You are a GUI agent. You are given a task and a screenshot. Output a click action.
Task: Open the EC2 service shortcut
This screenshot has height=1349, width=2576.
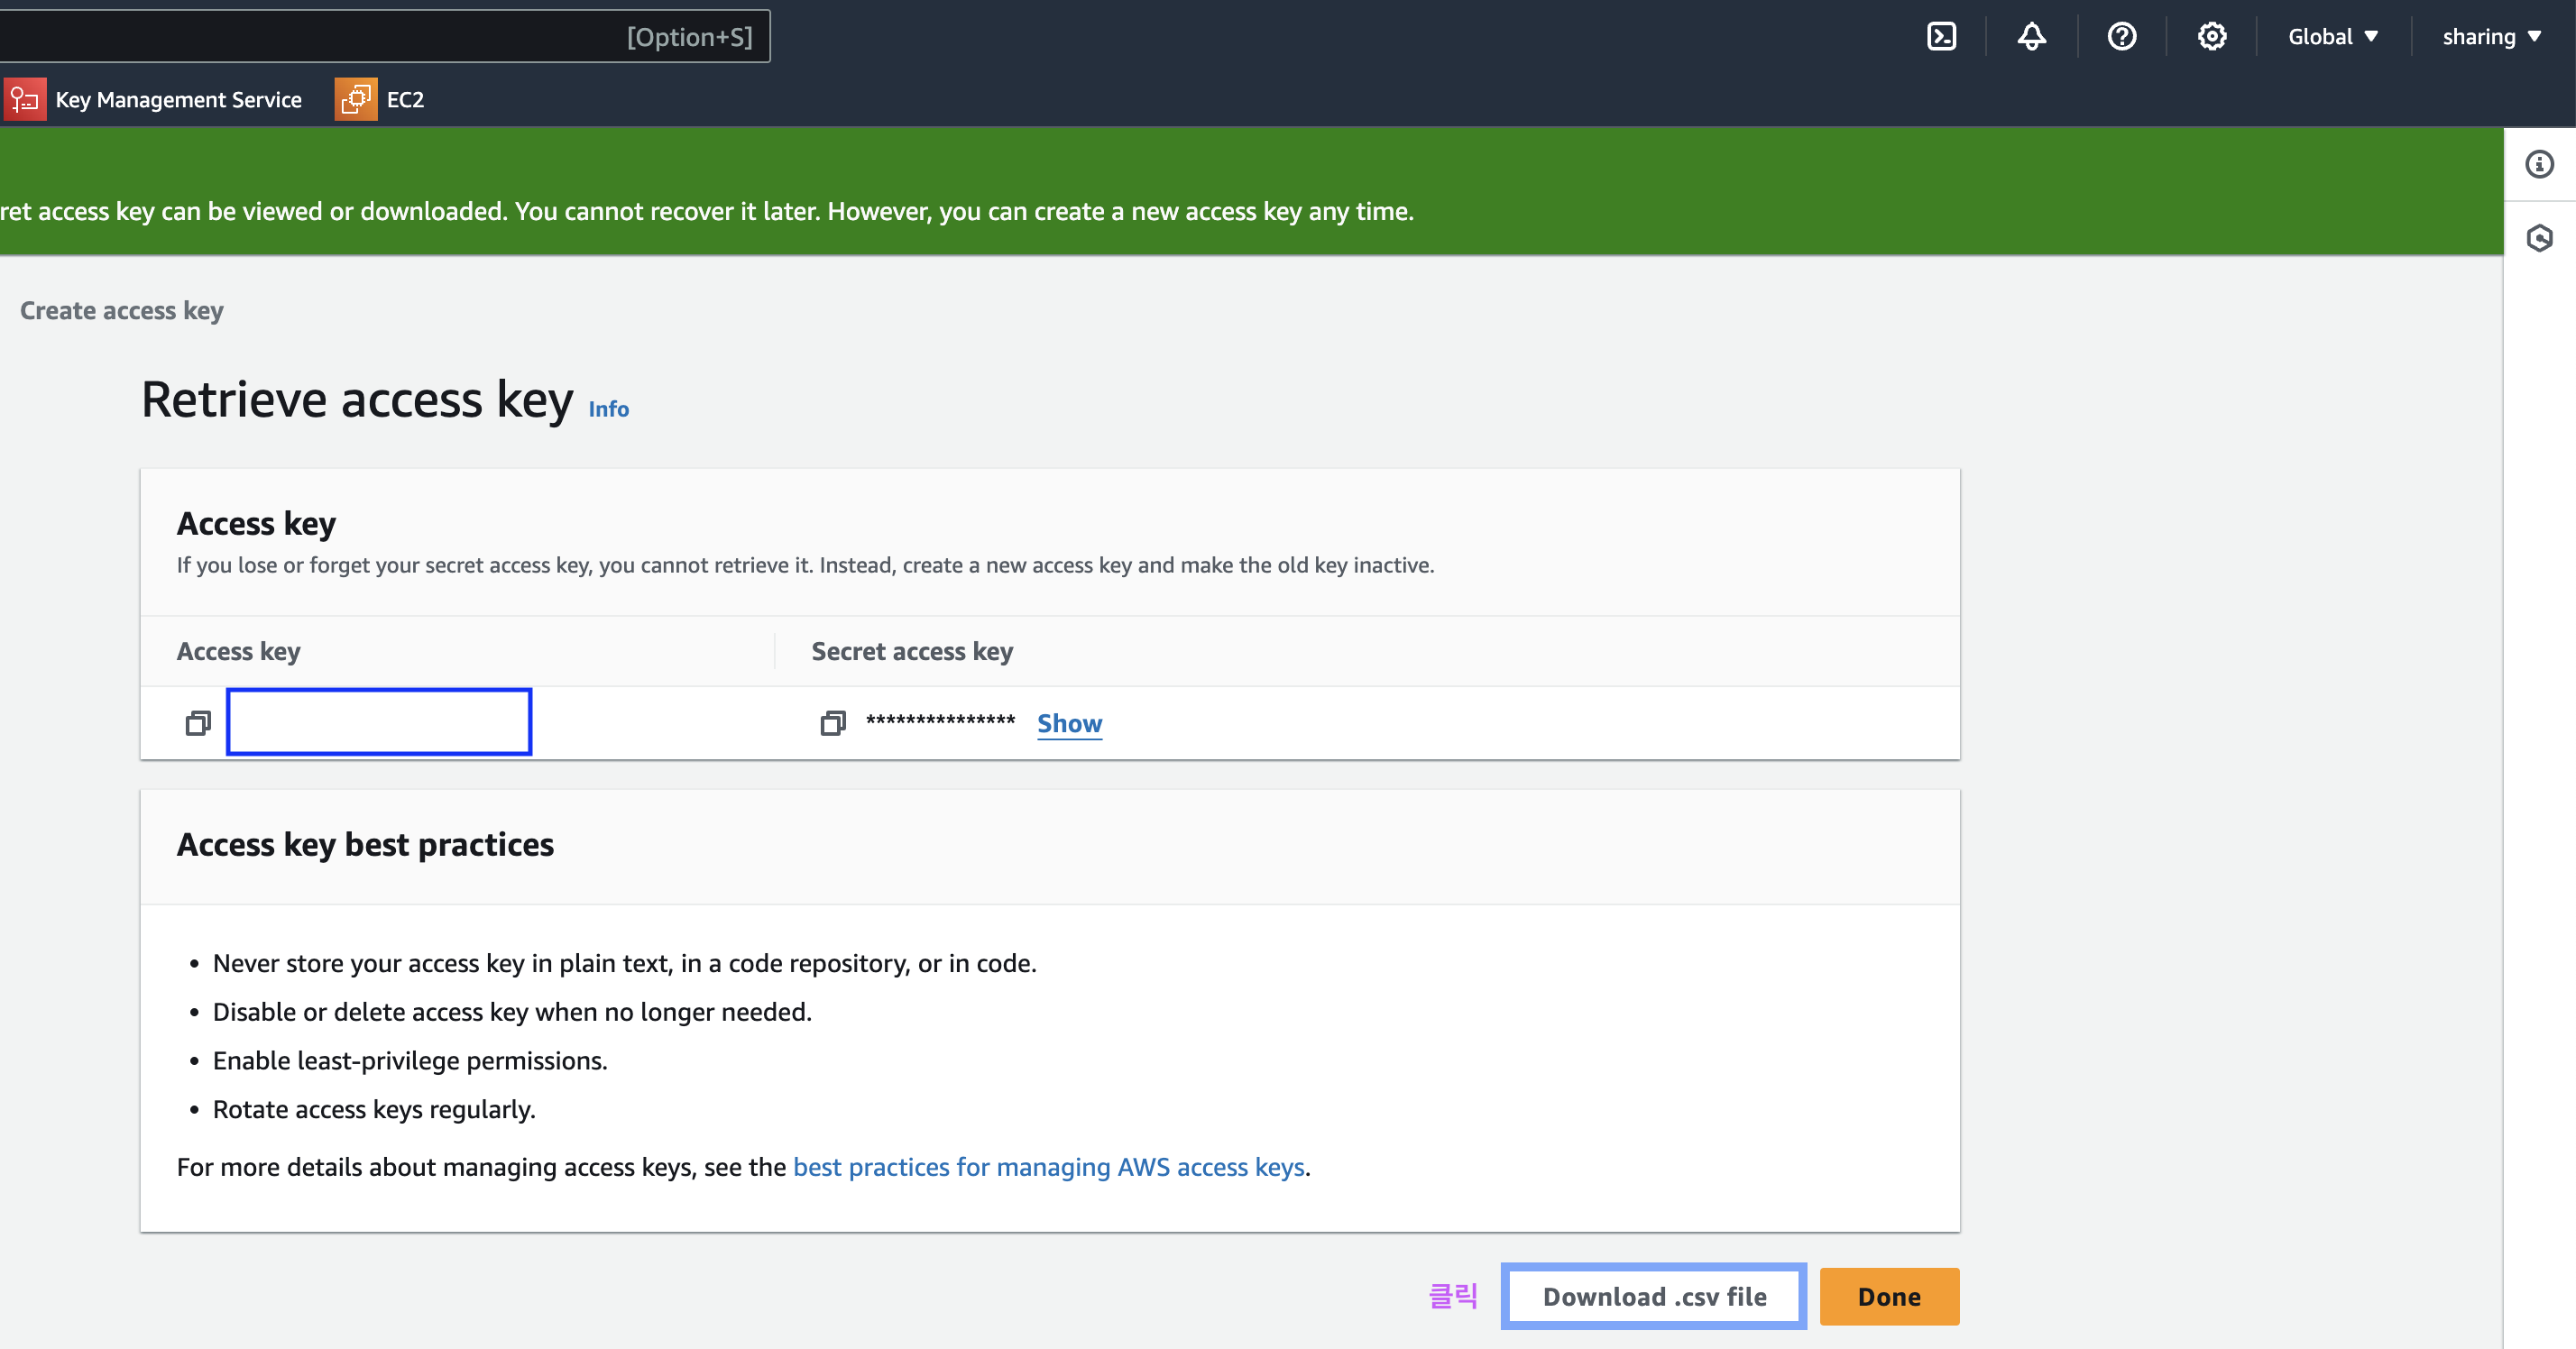tap(405, 99)
